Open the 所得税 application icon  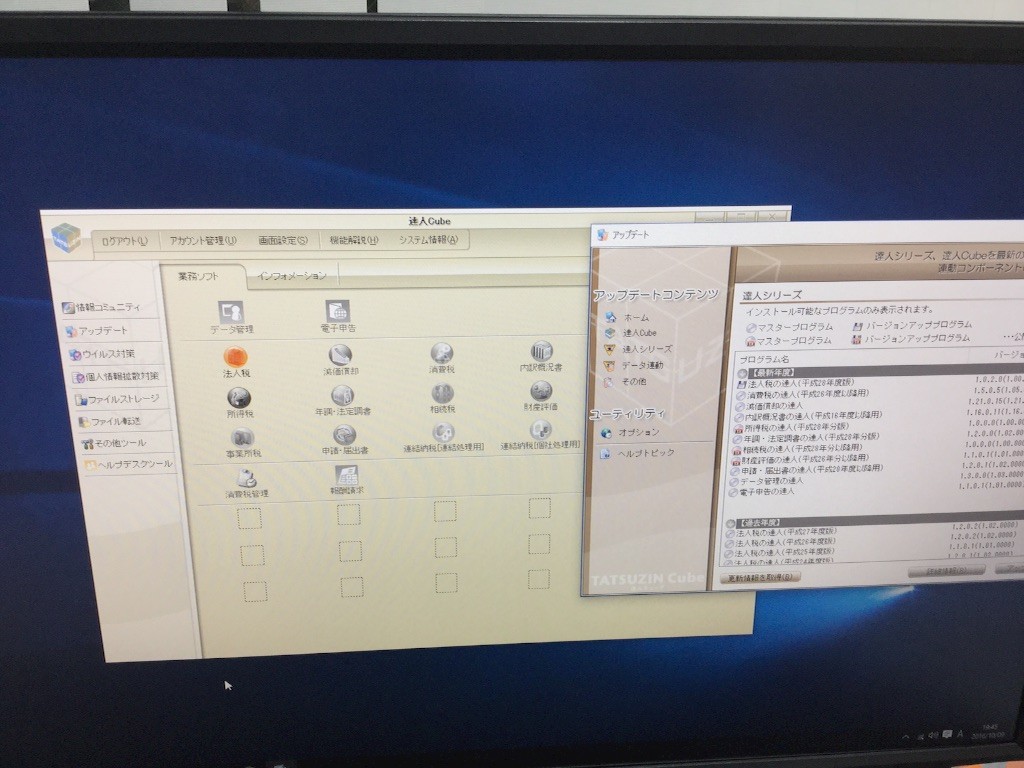tap(239, 402)
